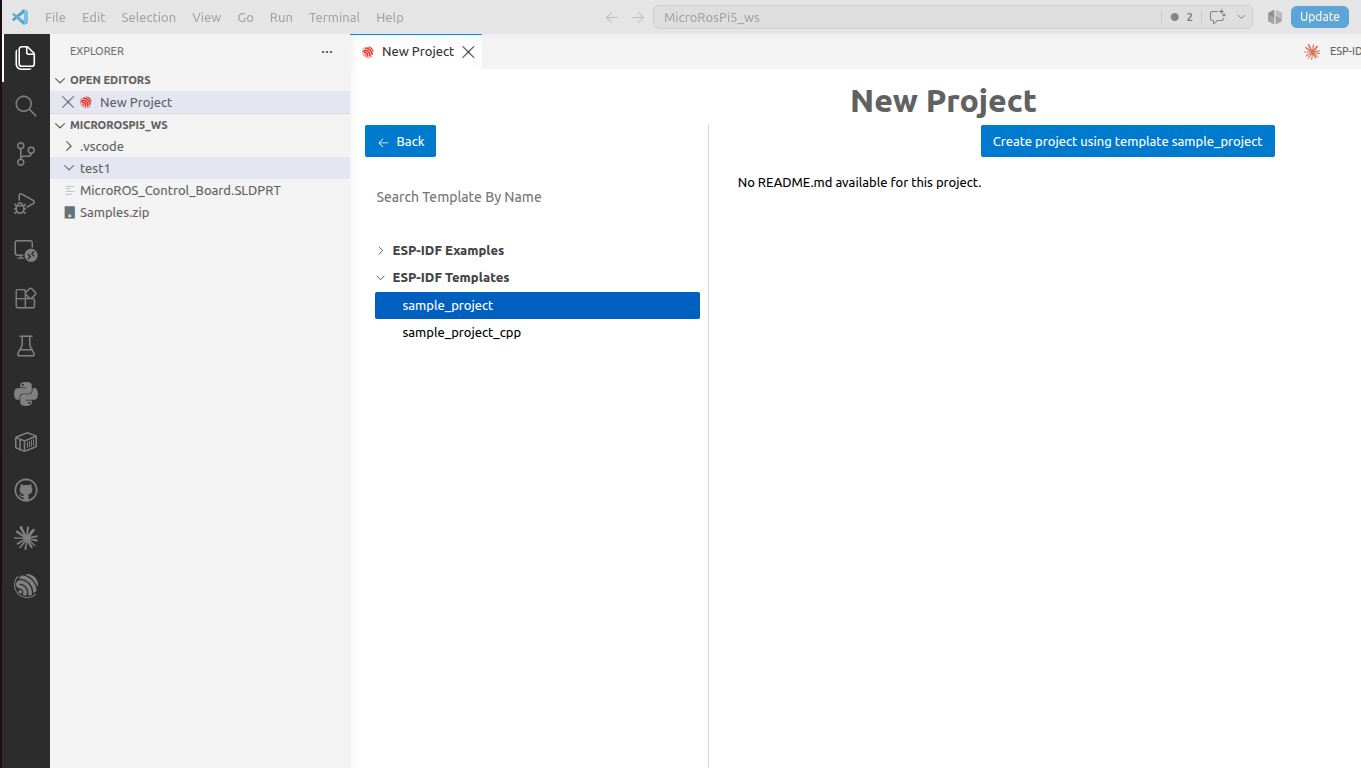Click the EXPLORER panel title
Image resolution: width=1361 pixels, height=768 pixels.
(97, 51)
